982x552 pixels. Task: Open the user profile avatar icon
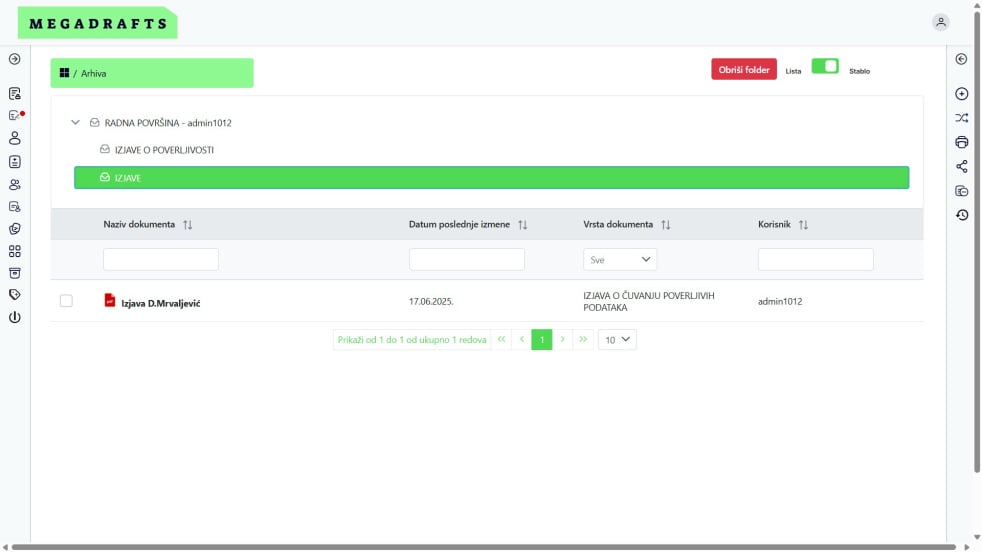click(x=940, y=22)
